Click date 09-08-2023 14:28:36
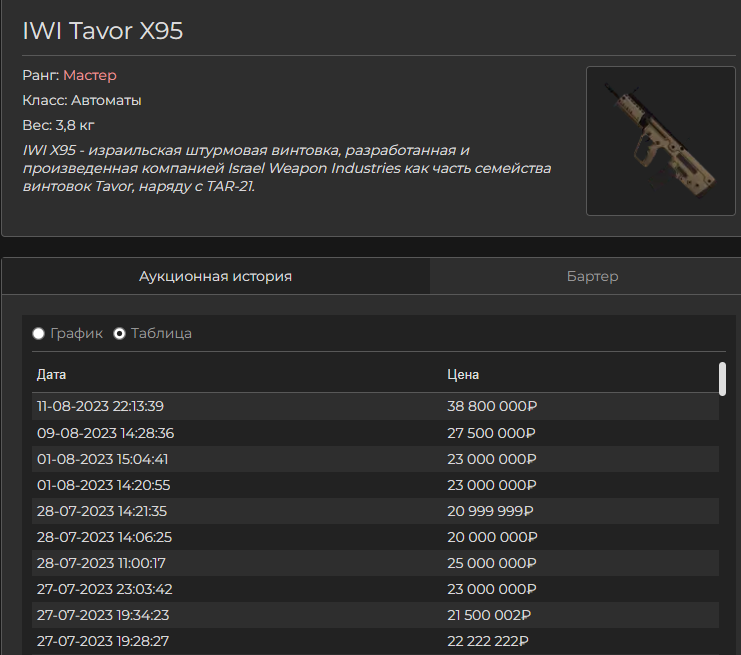The width and height of the screenshot is (741, 655). [105, 433]
